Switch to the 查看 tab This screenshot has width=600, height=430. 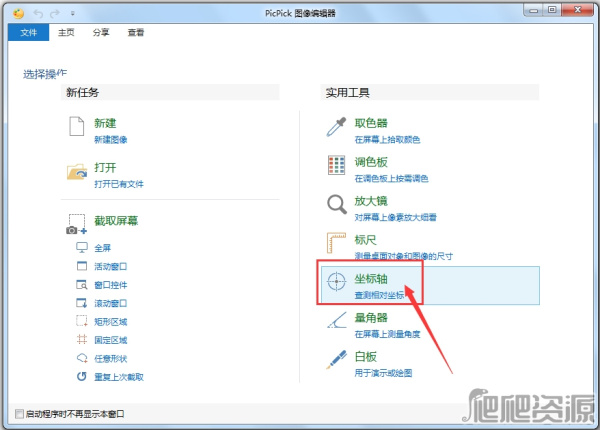coord(136,33)
